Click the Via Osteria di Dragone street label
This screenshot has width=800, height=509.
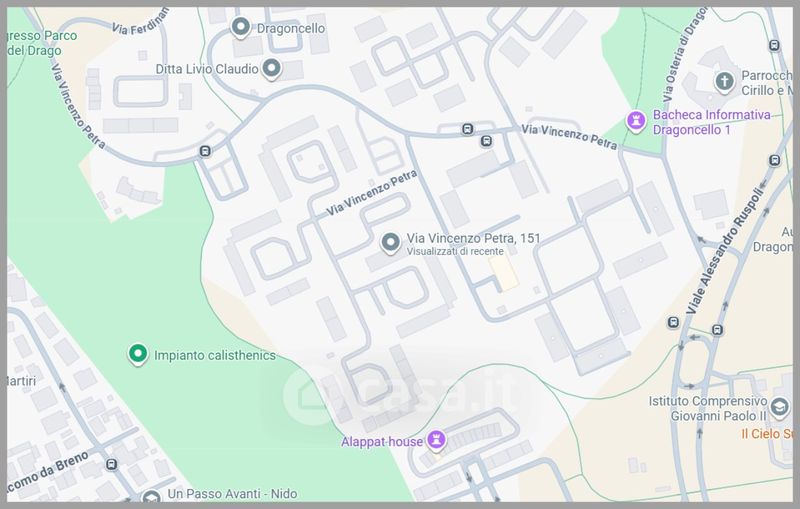pyautogui.click(x=684, y=54)
